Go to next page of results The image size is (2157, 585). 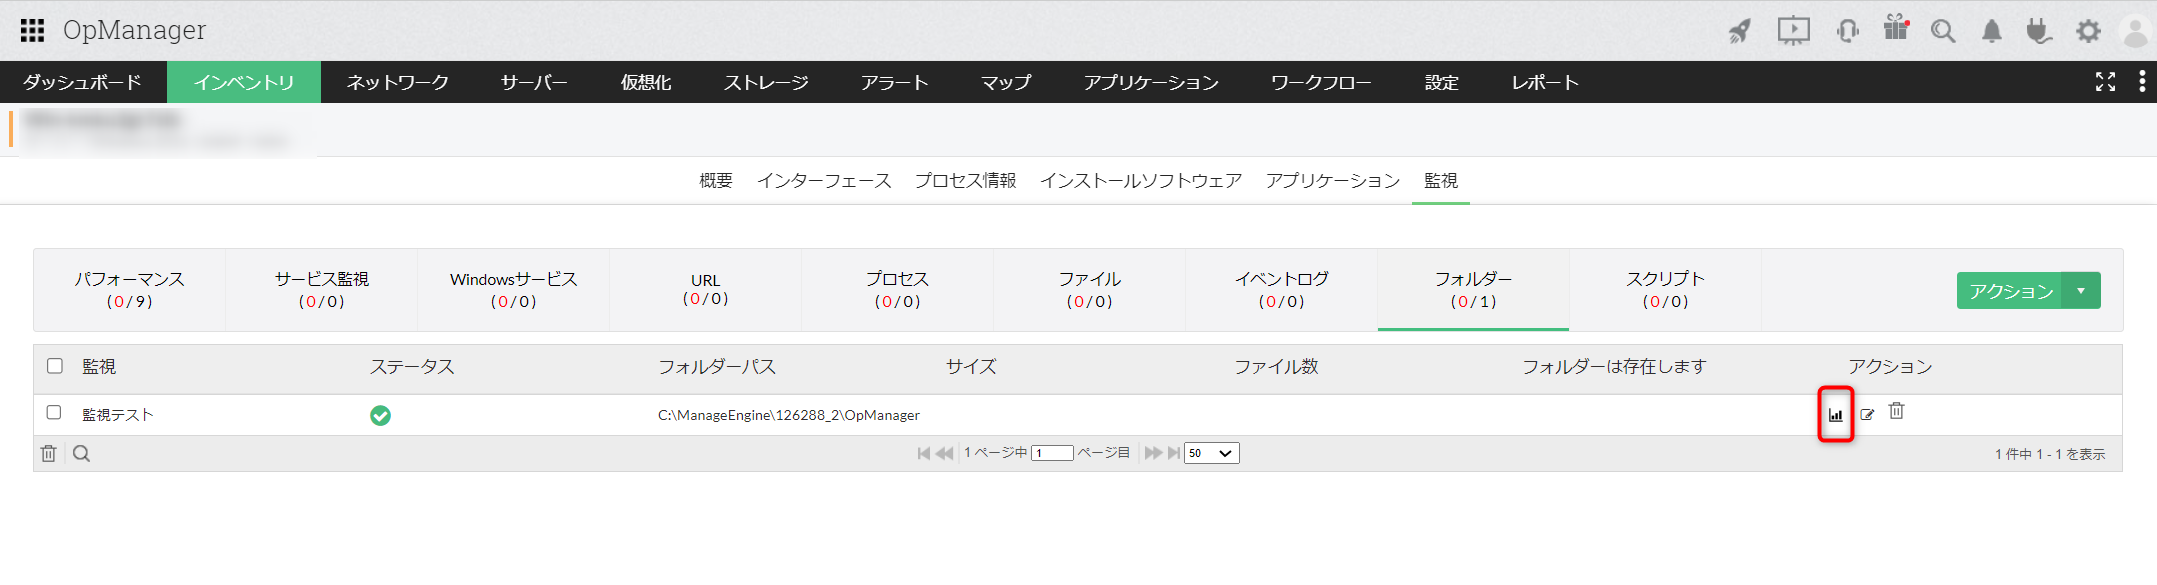(1153, 453)
